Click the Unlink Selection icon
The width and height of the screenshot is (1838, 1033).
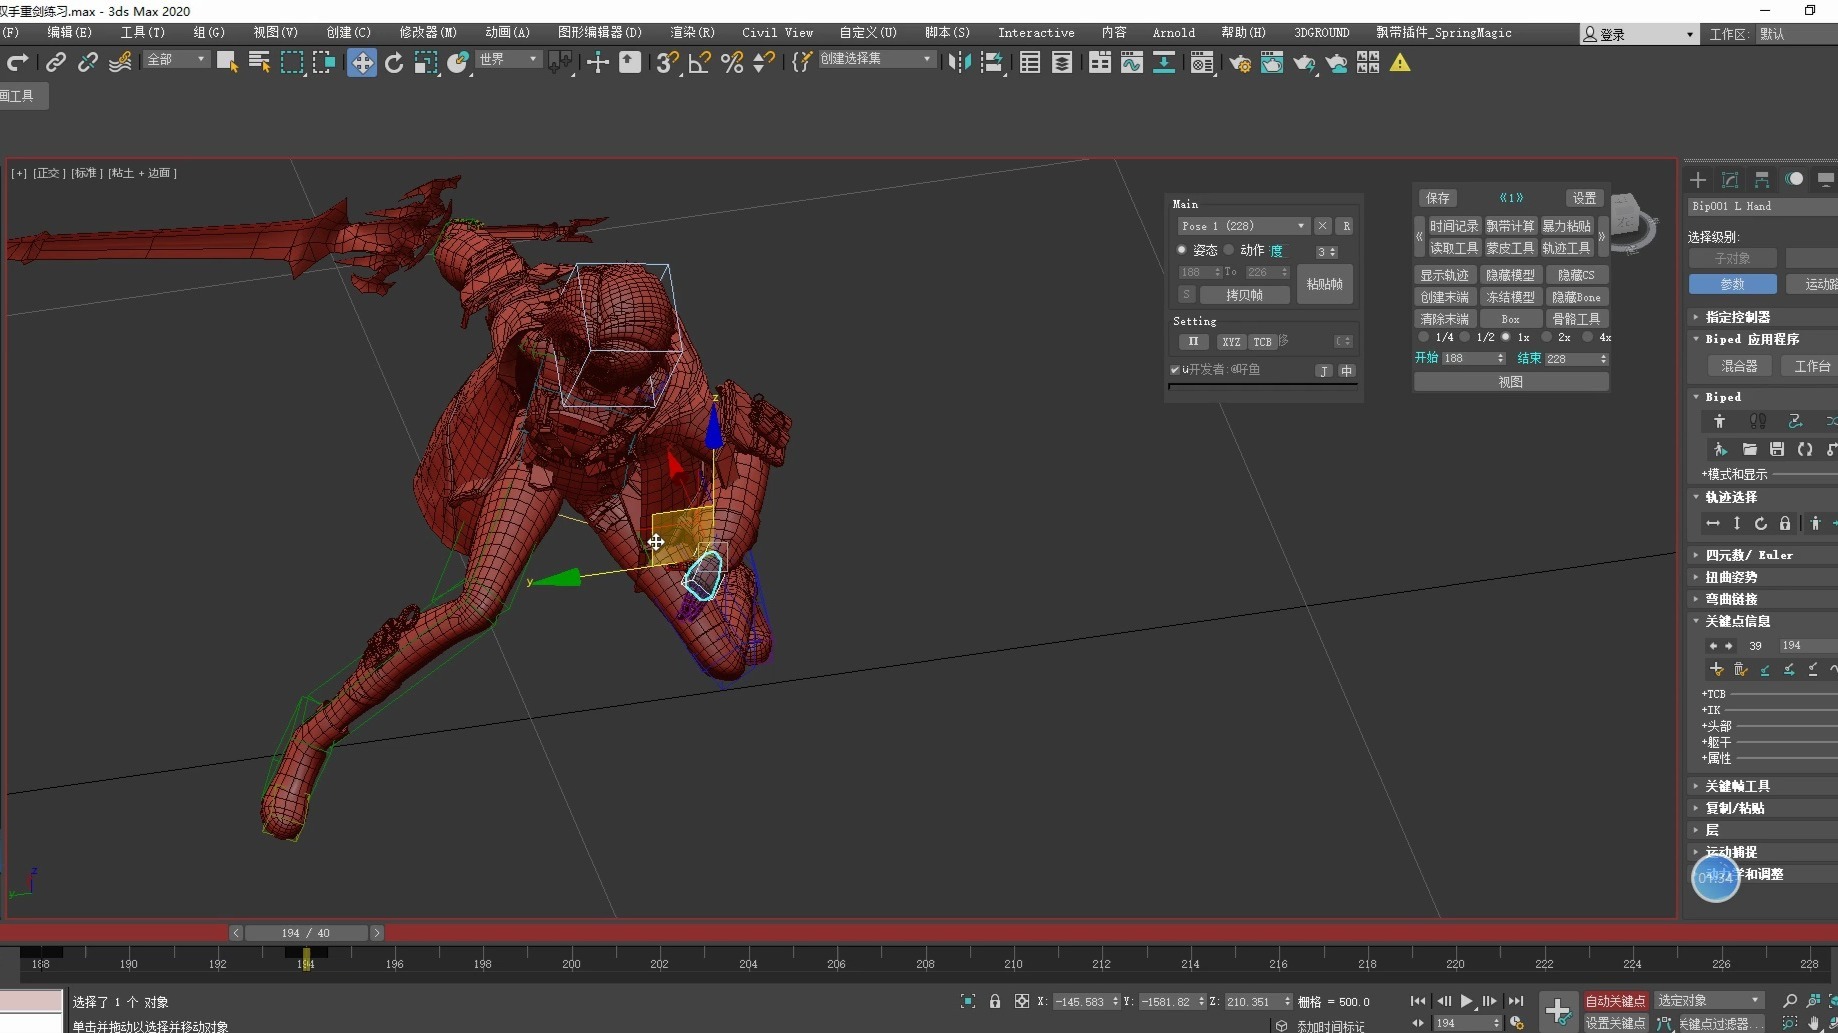point(88,63)
